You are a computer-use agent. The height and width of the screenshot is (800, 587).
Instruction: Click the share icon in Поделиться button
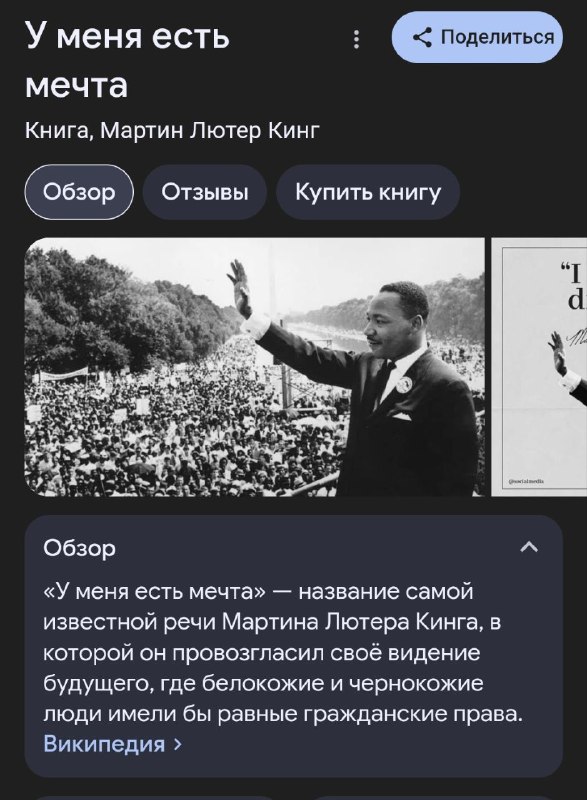pos(422,37)
